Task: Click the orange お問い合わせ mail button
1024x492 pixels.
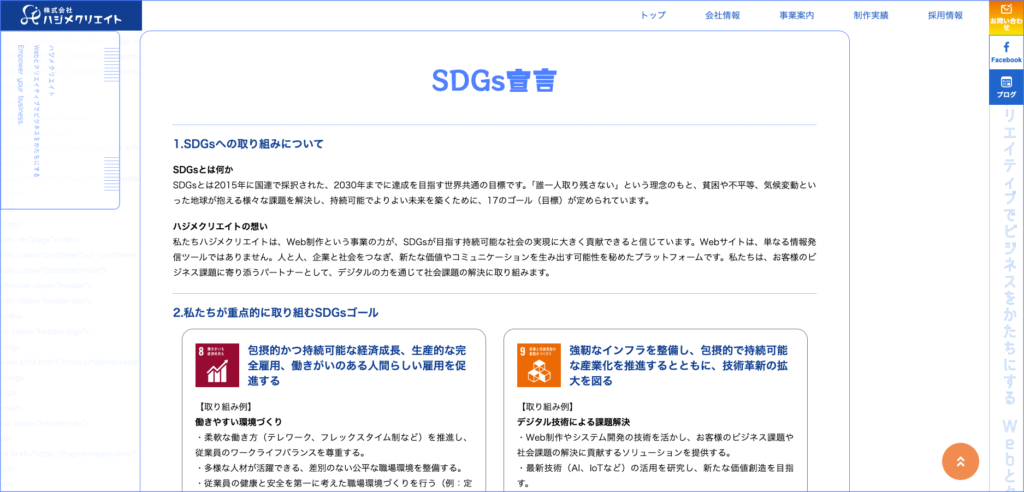Action: pyautogui.click(x=1006, y=16)
